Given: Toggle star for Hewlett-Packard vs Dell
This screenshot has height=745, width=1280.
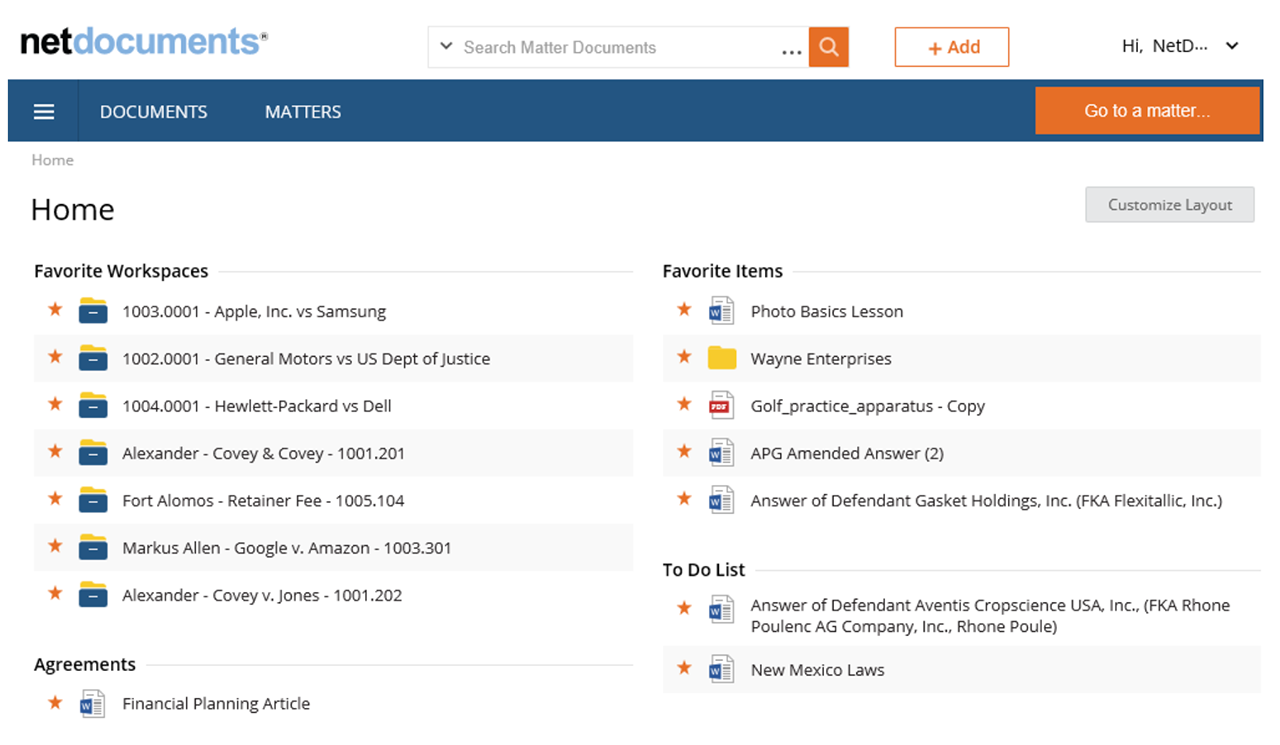Looking at the screenshot, I should [x=55, y=404].
